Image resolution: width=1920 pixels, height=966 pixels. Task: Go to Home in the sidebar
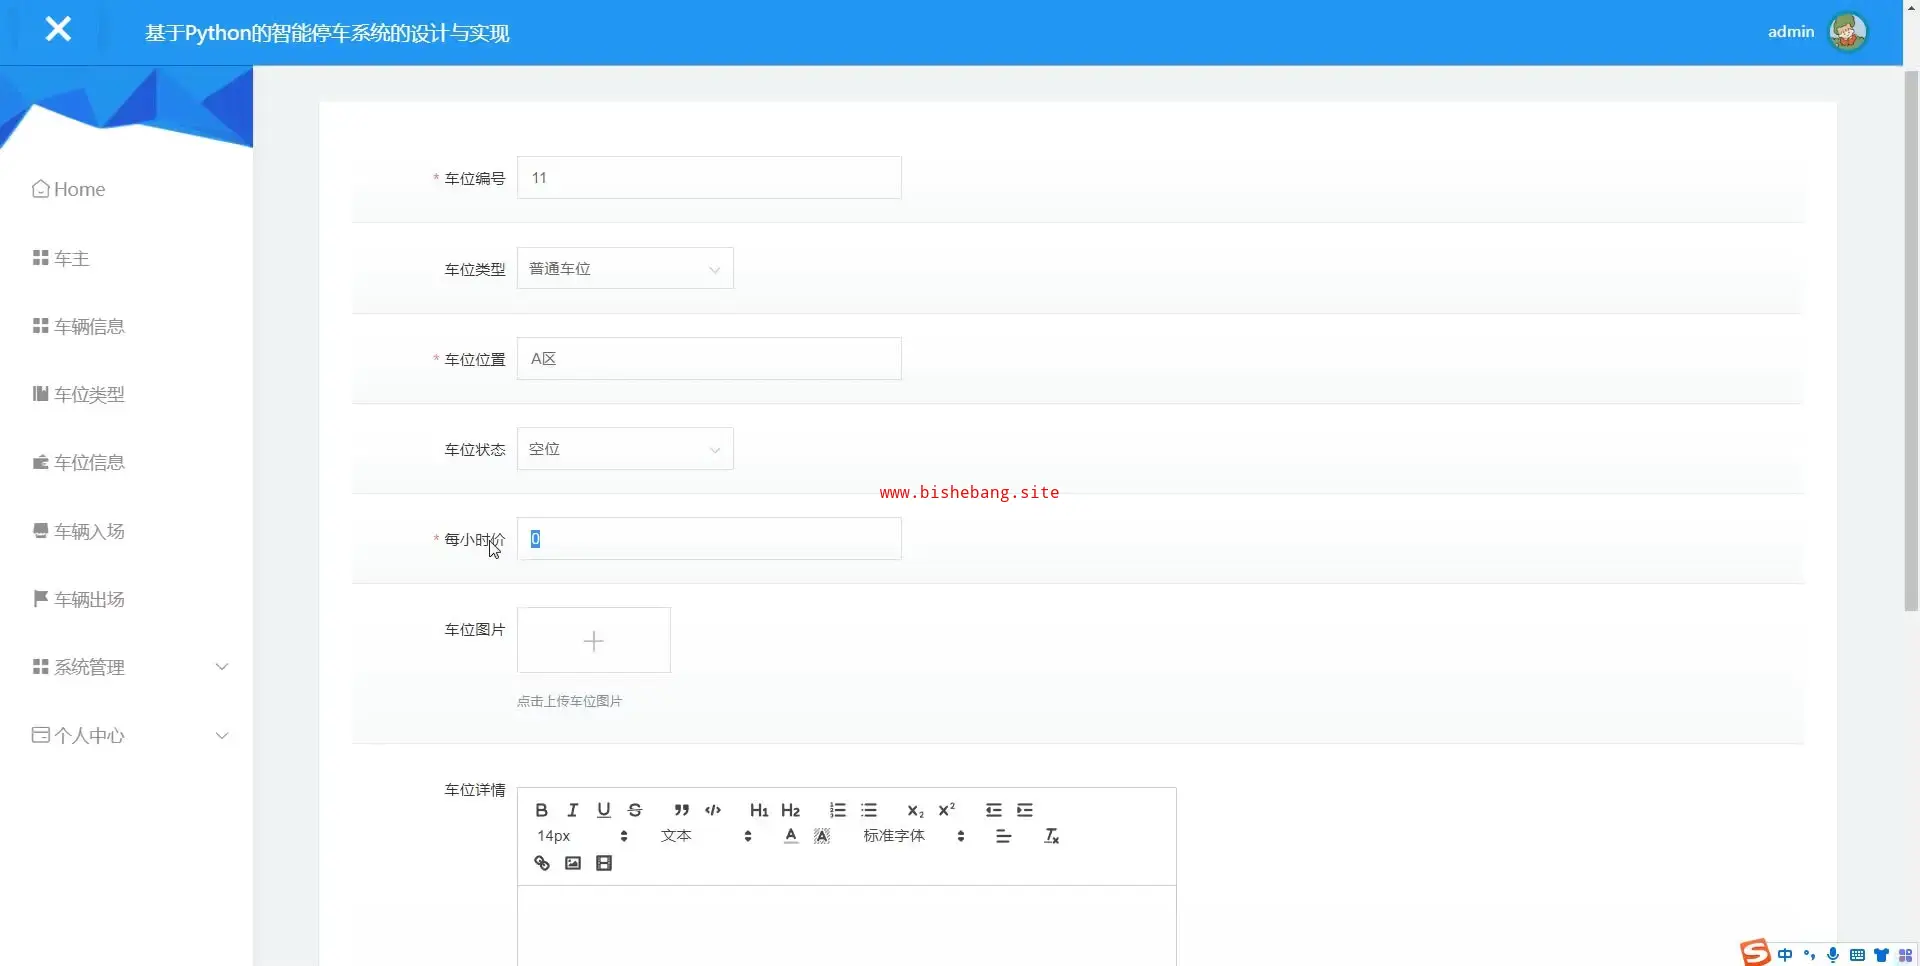[69, 189]
